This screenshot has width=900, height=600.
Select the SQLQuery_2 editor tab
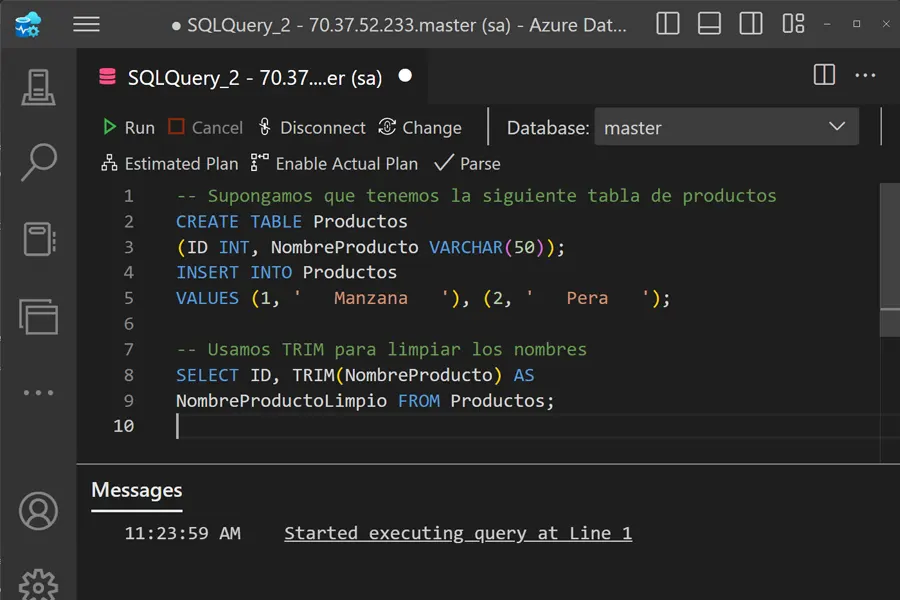coord(250,76)
